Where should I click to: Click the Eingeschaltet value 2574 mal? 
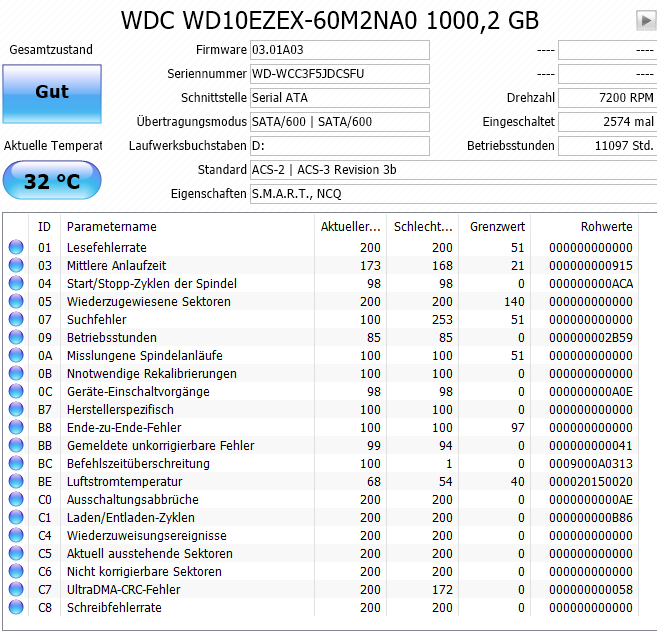pyautogui.click(x=608, y=122)
